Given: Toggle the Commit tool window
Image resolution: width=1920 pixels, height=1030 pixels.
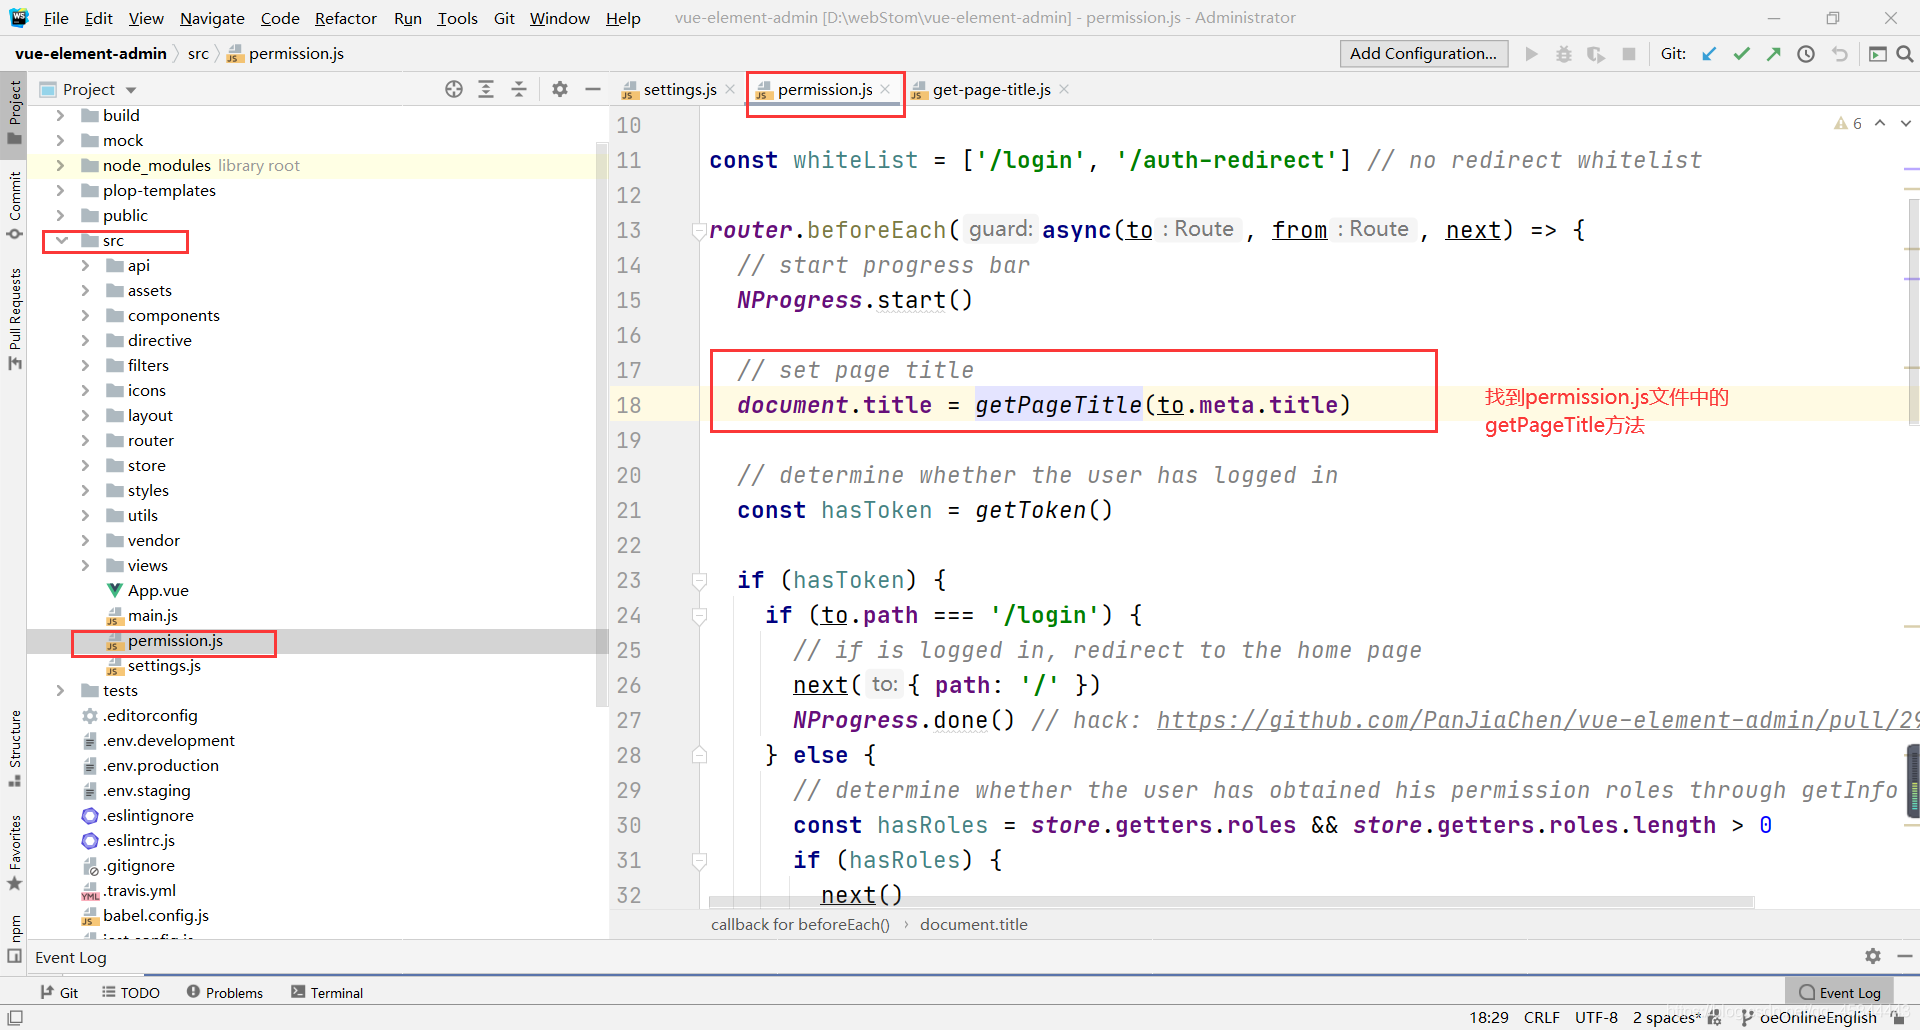Looking at the screenshot, I should pos(14,205).
